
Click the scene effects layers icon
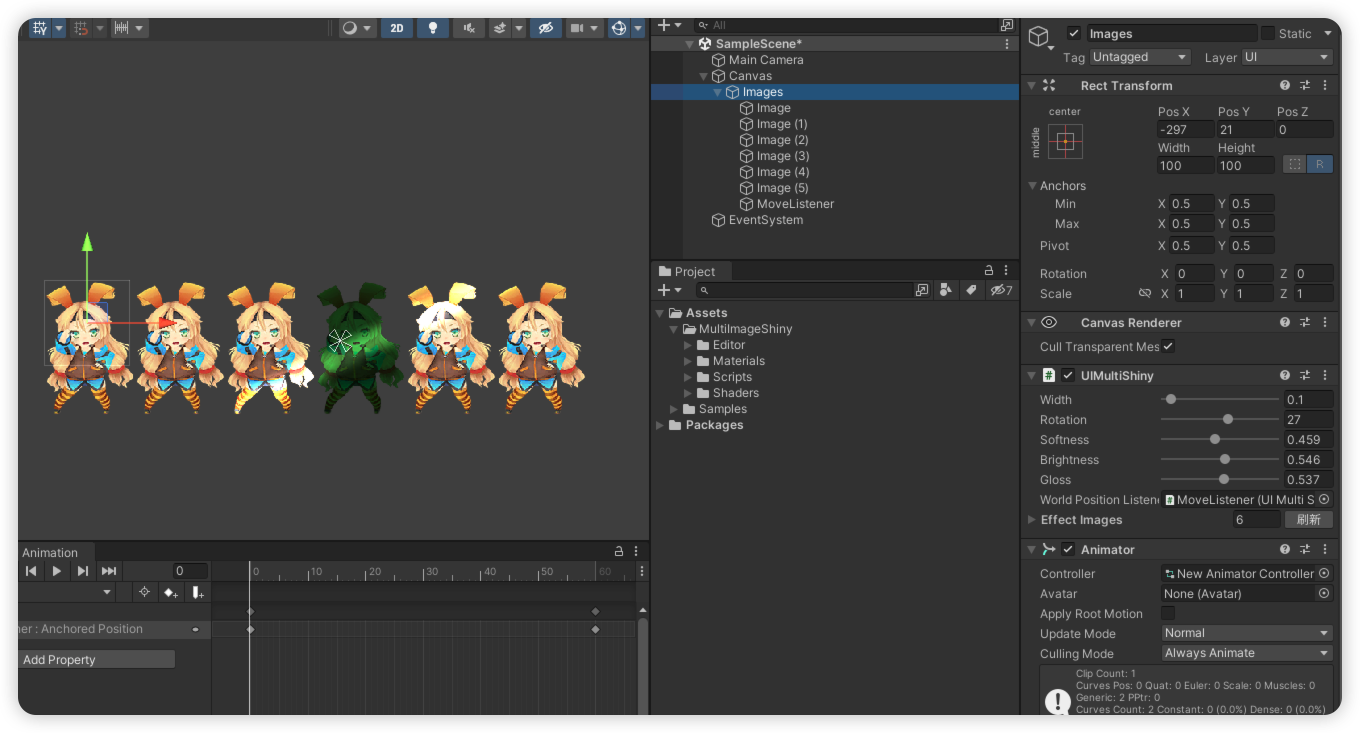500,28
